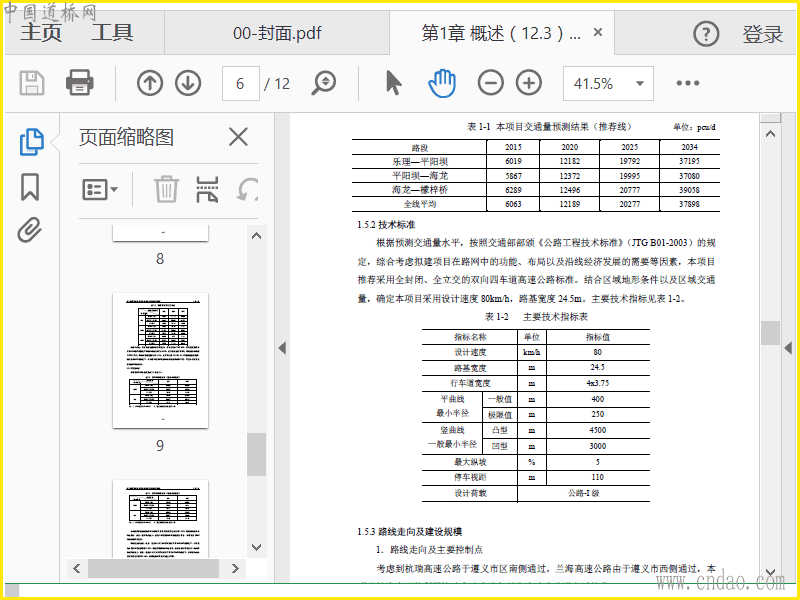Zoom out with the minus icon
This screenshot has width=800, height=600.
(491, 83)
